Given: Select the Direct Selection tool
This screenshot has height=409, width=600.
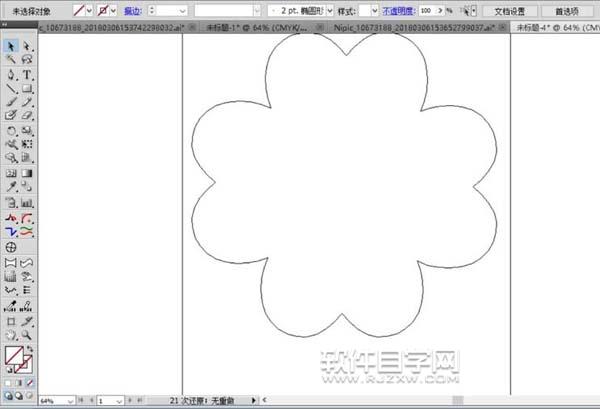Looking at the screenshot, I should pos(27,46).
